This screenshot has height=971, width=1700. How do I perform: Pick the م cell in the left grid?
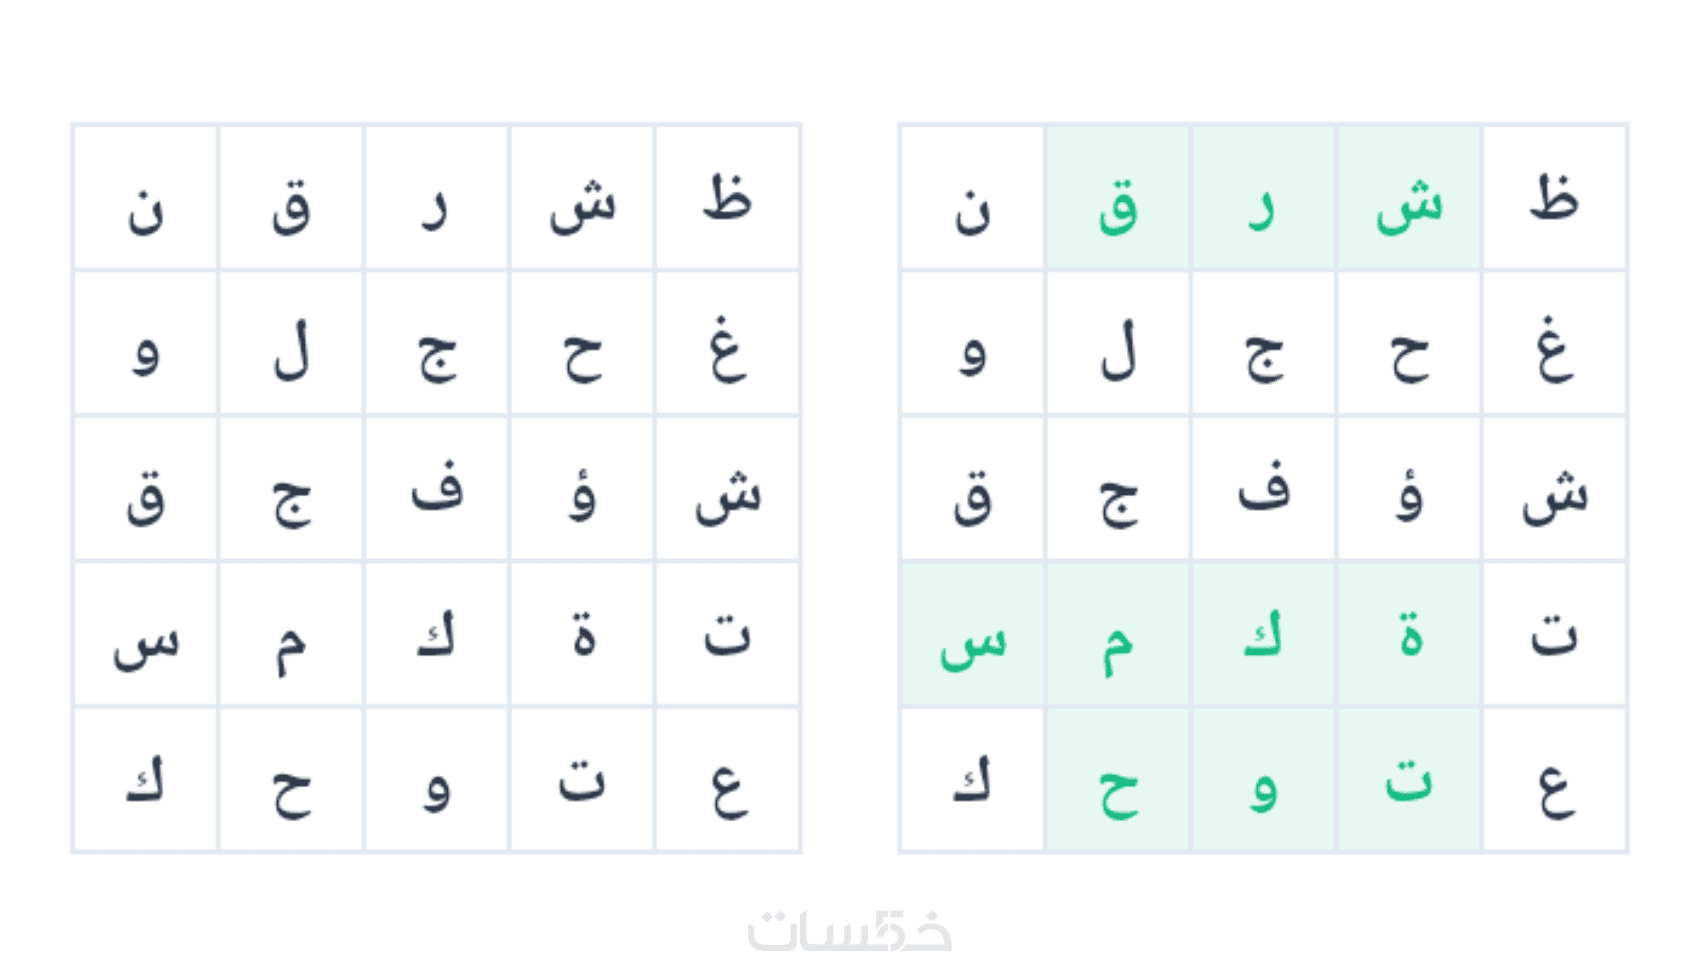click(x=291, y=634)
